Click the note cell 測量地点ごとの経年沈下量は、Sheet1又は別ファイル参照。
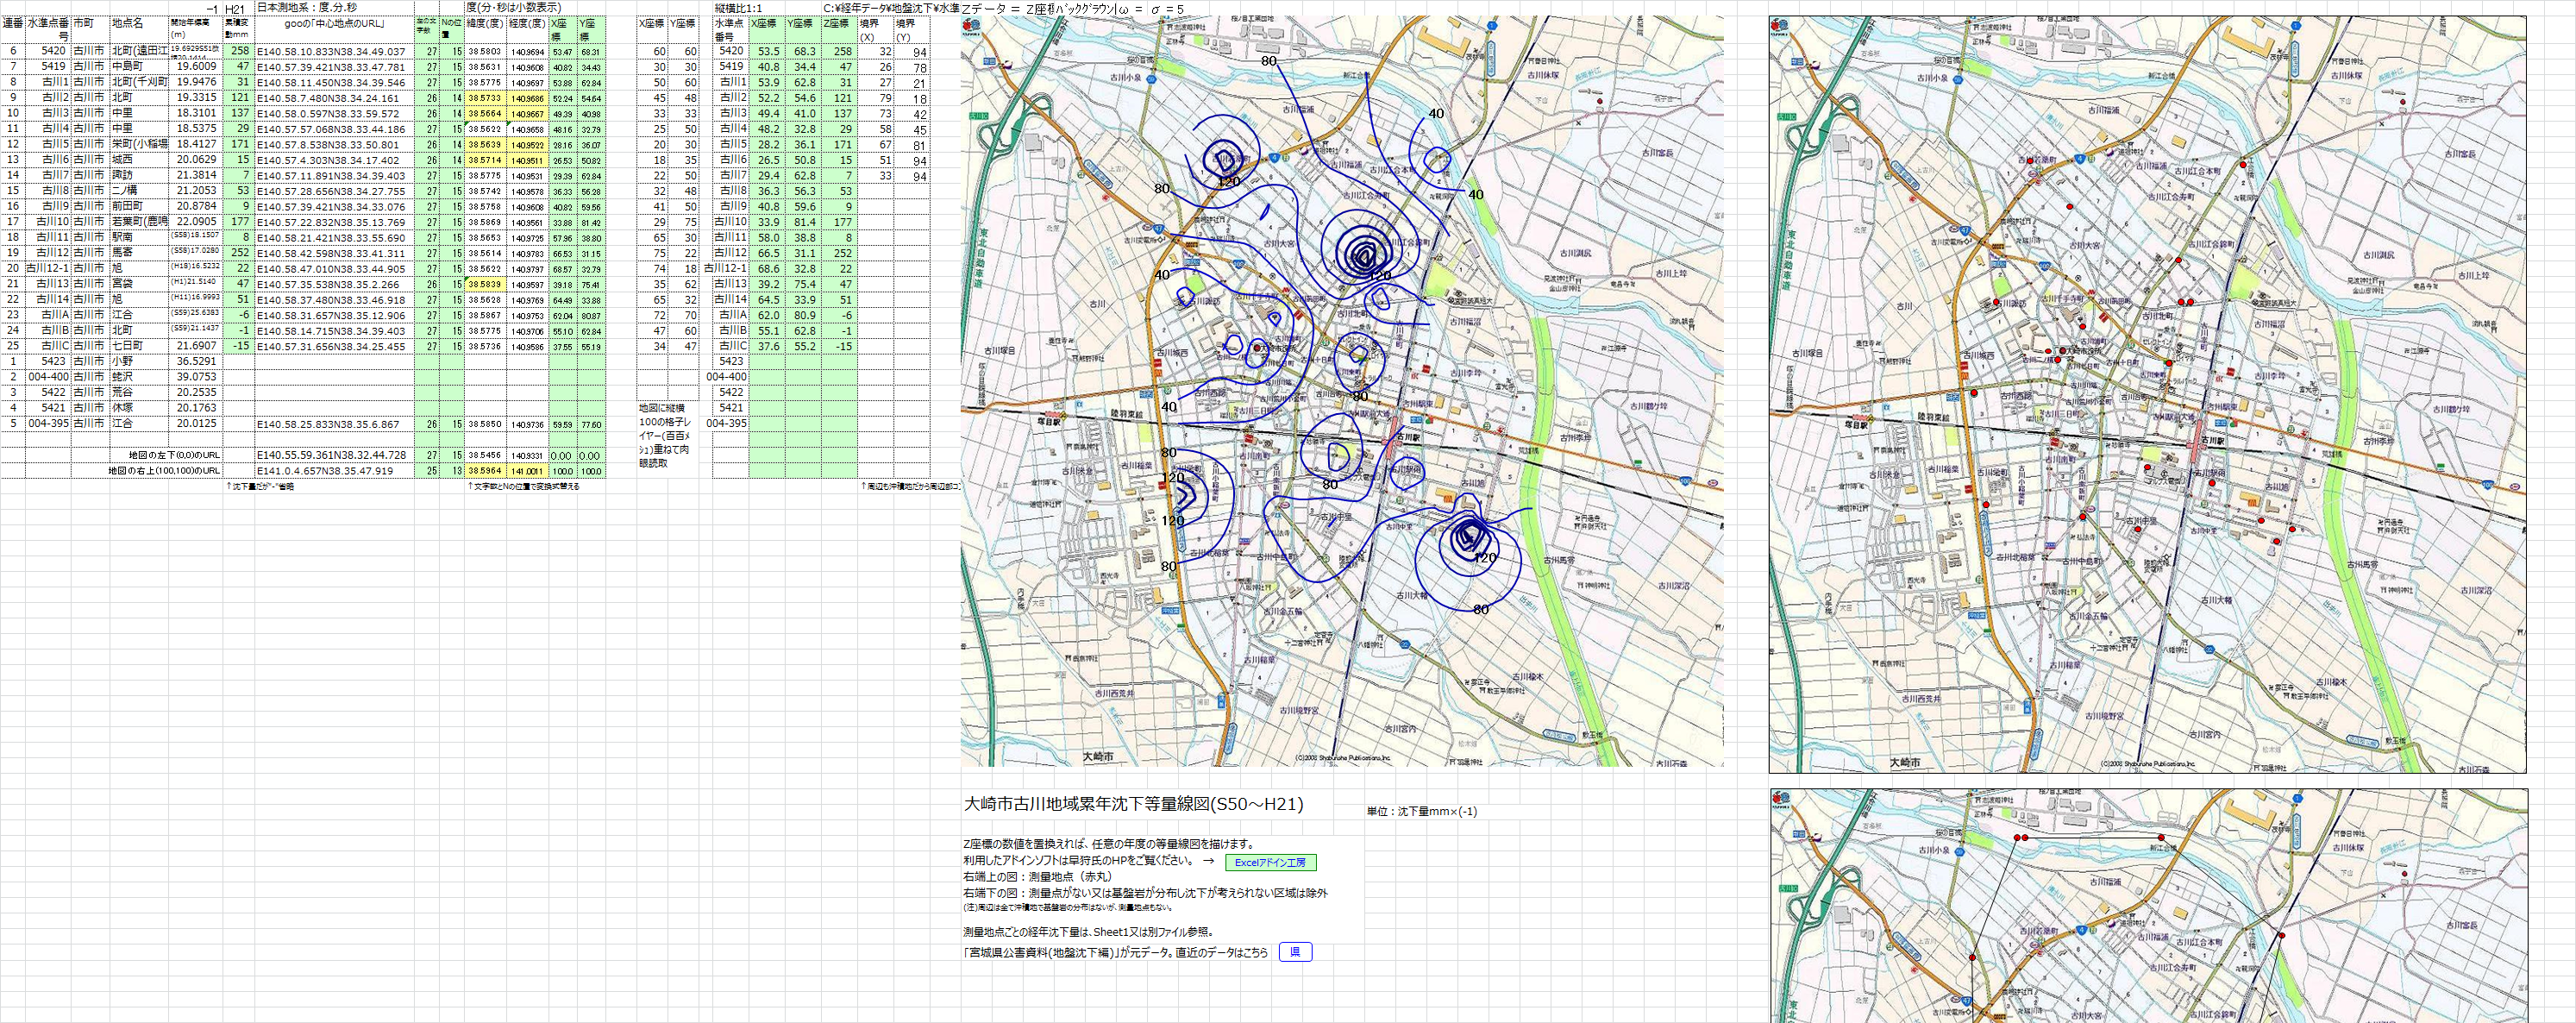The width and height of the screenshot is (2576, 1023). point(1088,932)
